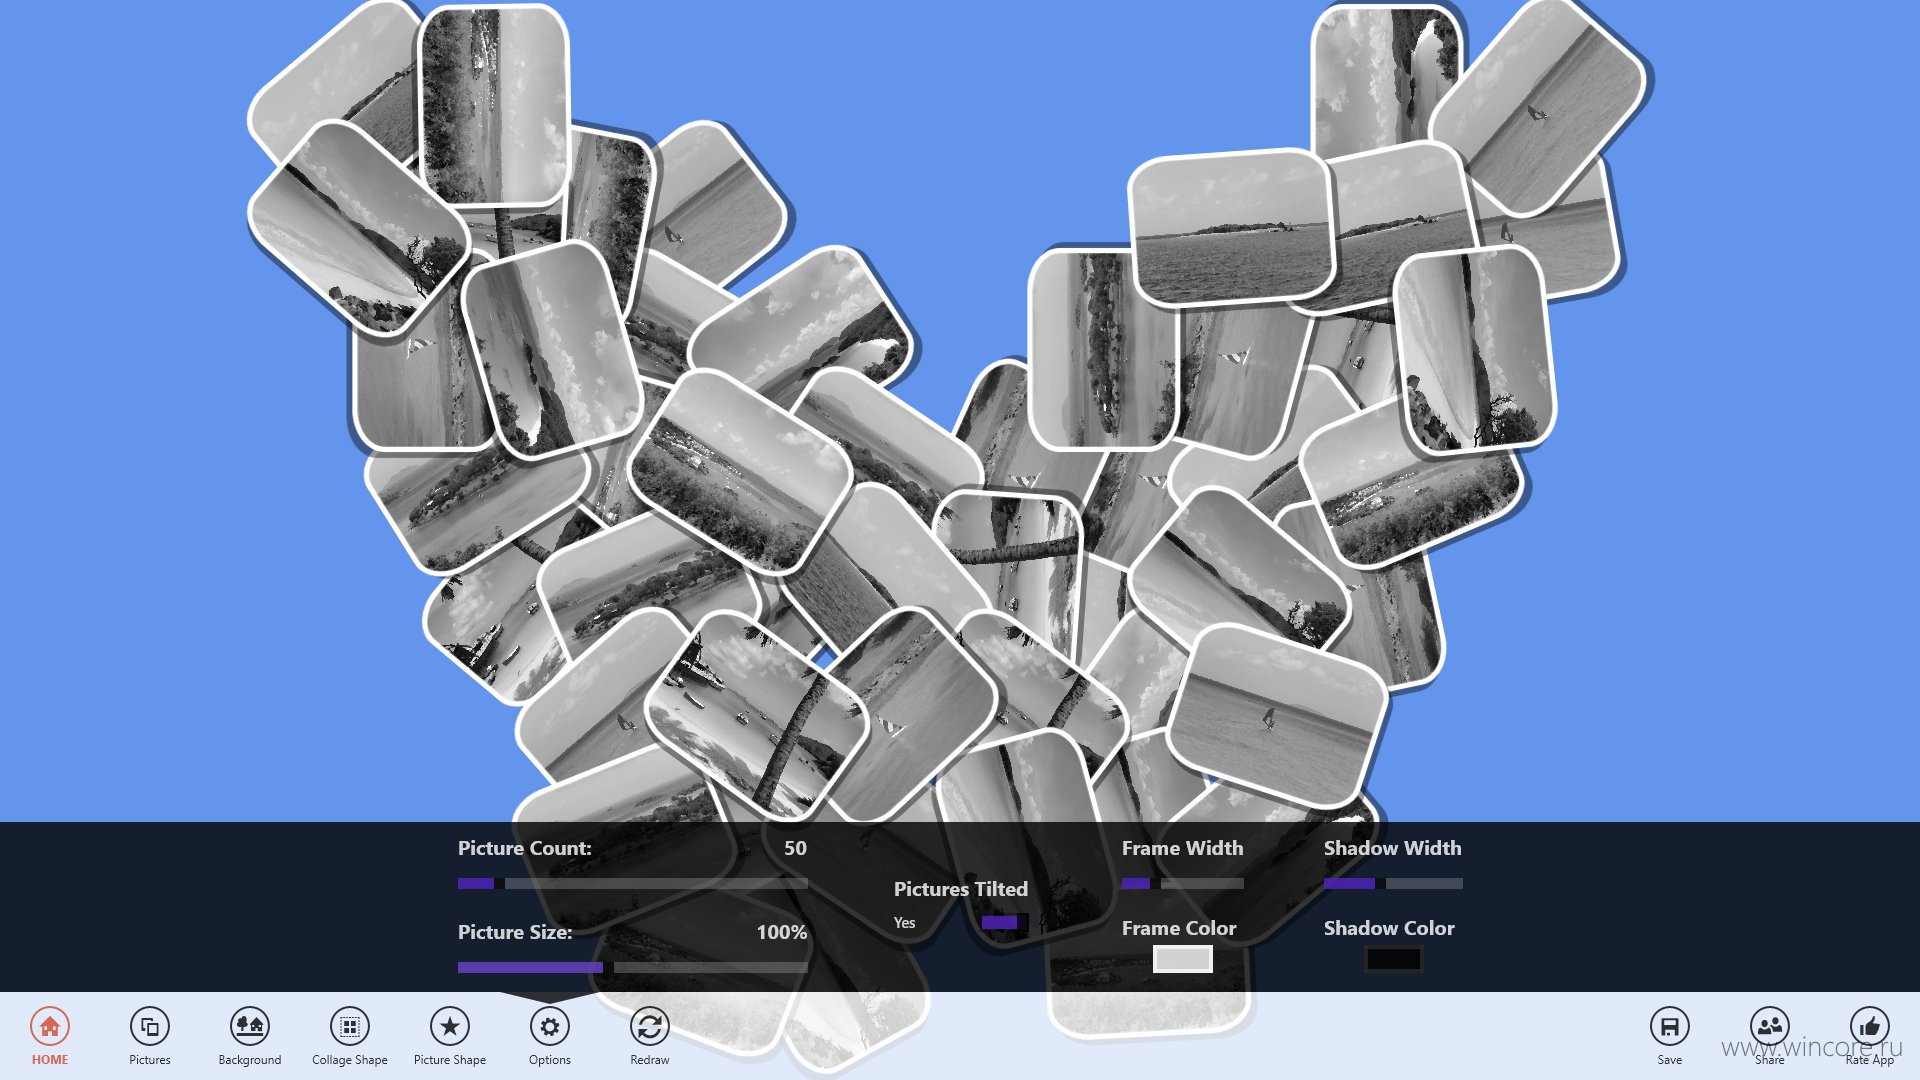Click the Shadow Width label

(1392, 848)
